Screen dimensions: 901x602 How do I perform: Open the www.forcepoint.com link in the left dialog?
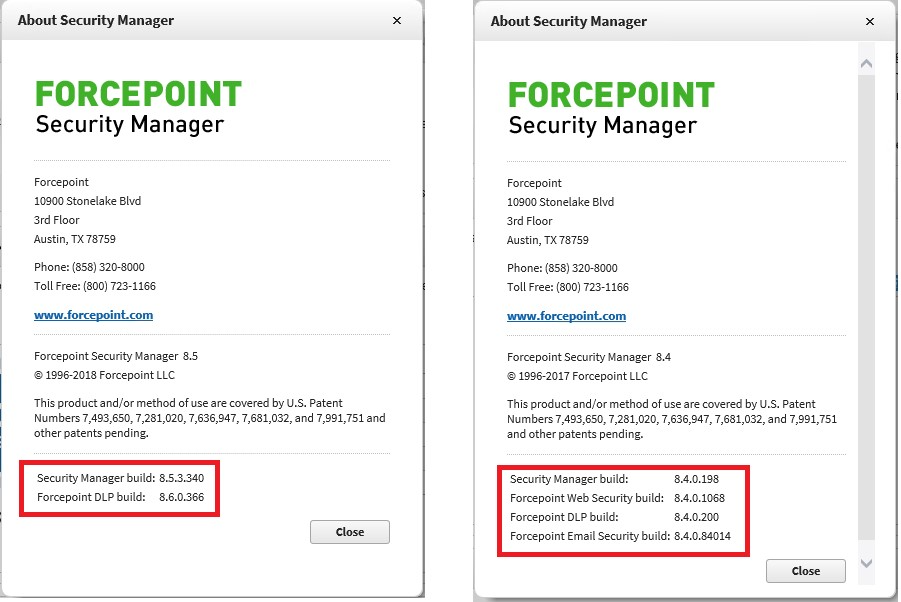click(x=94, y=315)
